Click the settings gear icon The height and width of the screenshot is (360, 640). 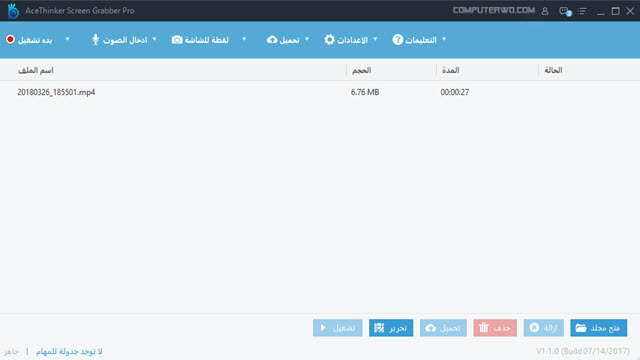329,40
